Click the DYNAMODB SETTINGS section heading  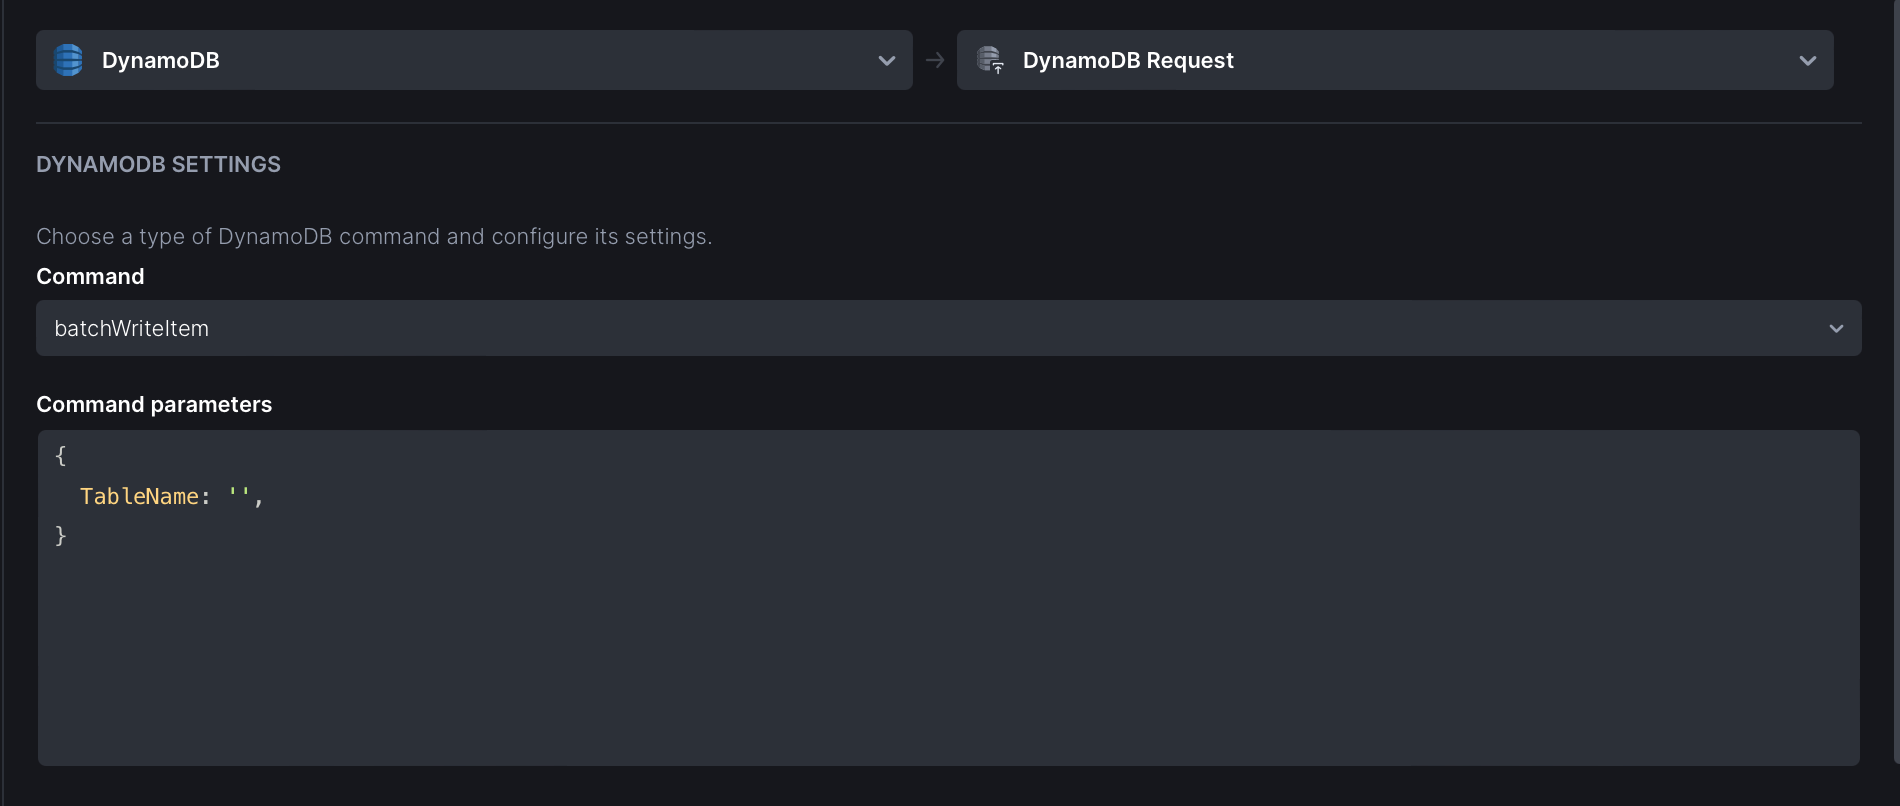158,164
